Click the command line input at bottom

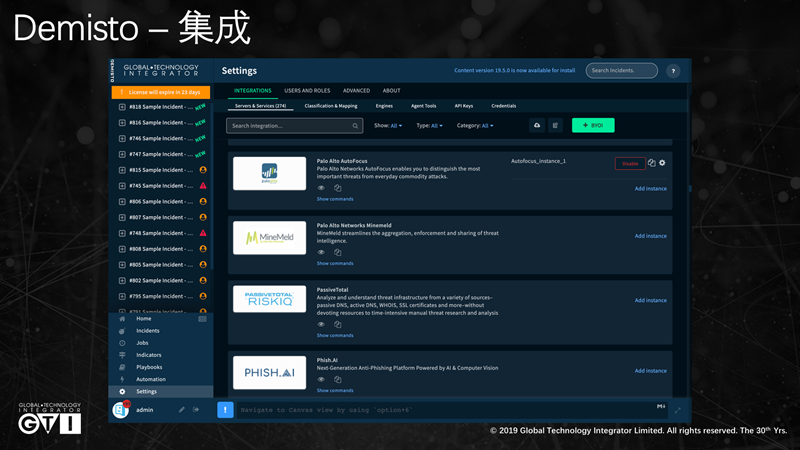[x=452, y=410]
